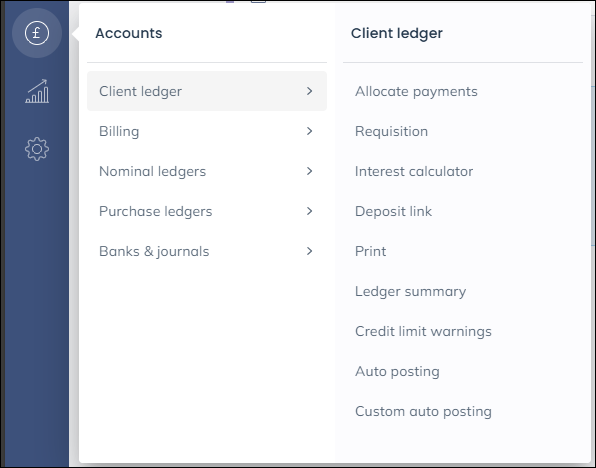Open Custom auto posting
This screenshot has height=468, width=596.
coord(423,411)
